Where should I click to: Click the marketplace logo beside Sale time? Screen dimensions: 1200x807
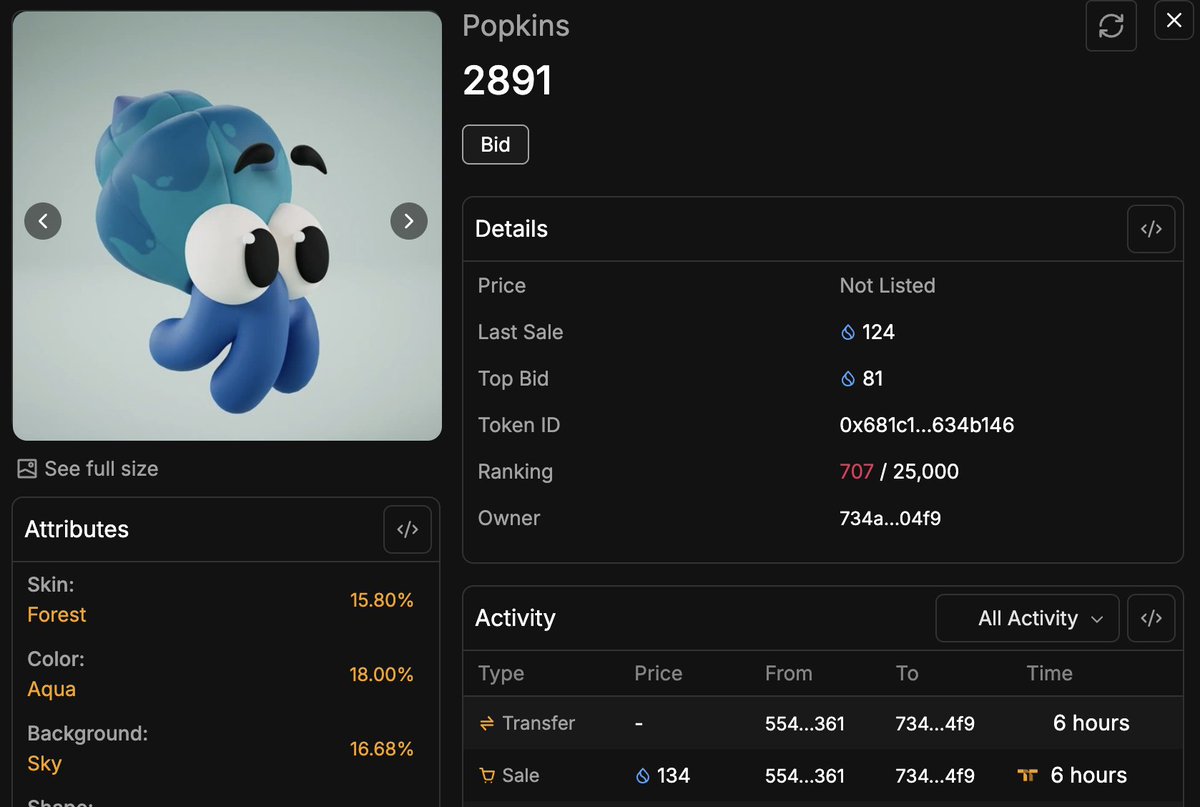pyautogui.click(x=1027, y=775)
